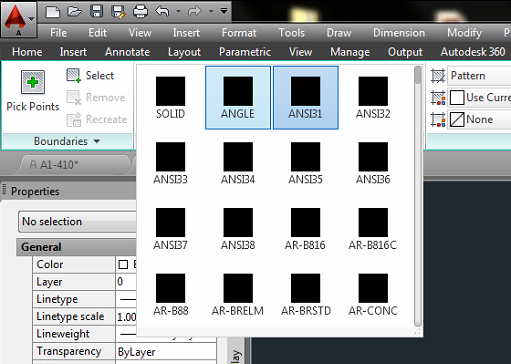The width and height of the screenshot is (511, 364).
Task: Click the Pick Points icon
Action: [33, 82]
